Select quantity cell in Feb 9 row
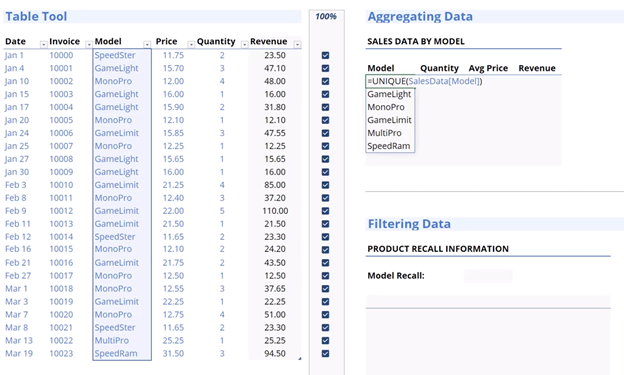 [222, 211]
